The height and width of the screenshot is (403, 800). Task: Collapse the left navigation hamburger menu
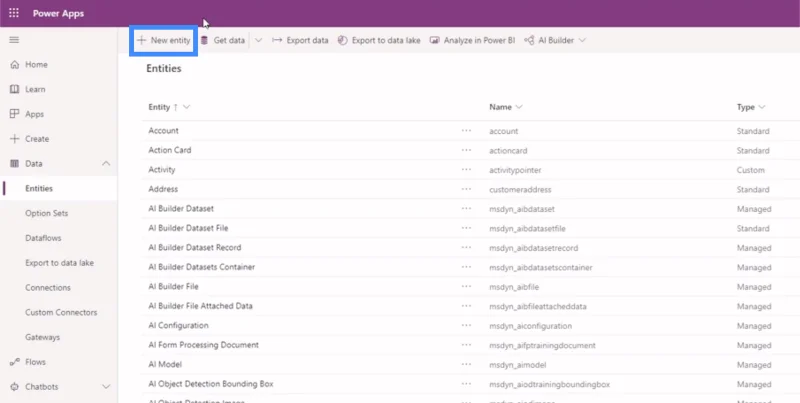tap(14, 40)
